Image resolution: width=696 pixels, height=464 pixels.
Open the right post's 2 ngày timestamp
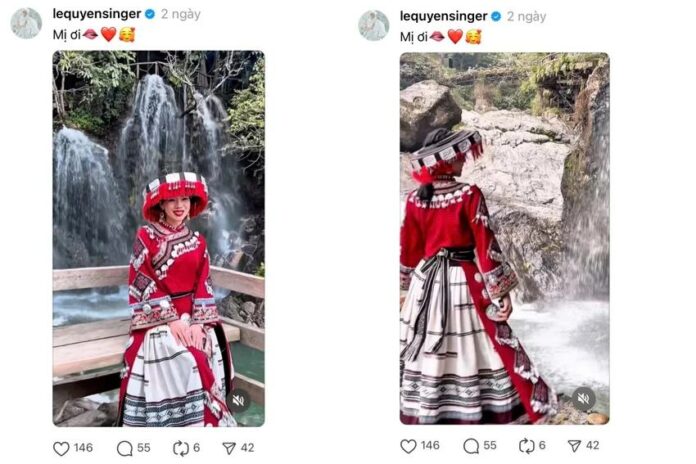point(526,17)
